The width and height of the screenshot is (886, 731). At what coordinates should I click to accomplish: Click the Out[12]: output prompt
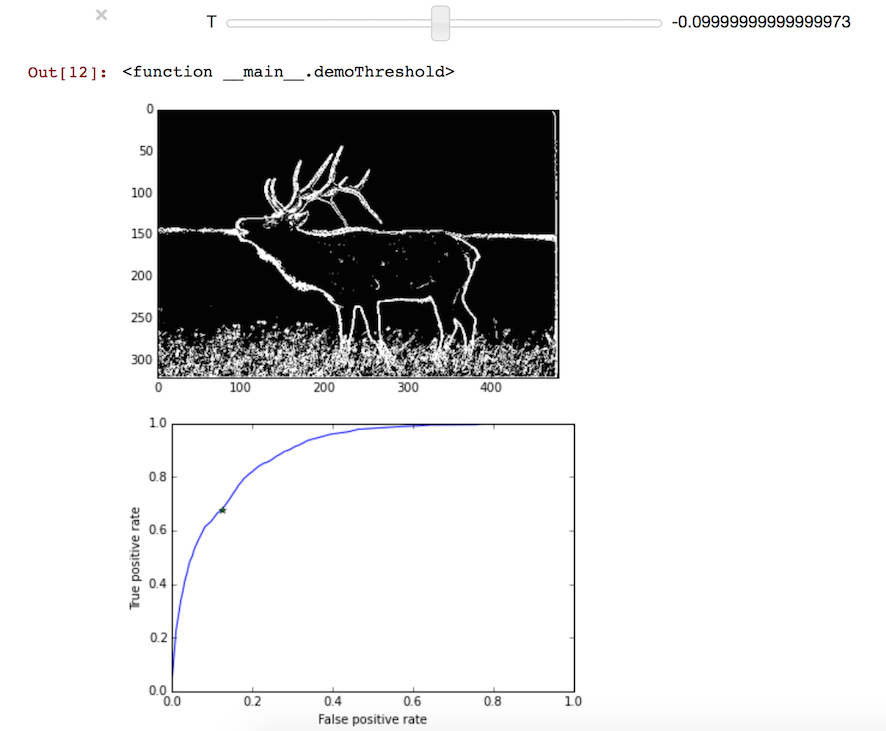[x=67, y=72]
